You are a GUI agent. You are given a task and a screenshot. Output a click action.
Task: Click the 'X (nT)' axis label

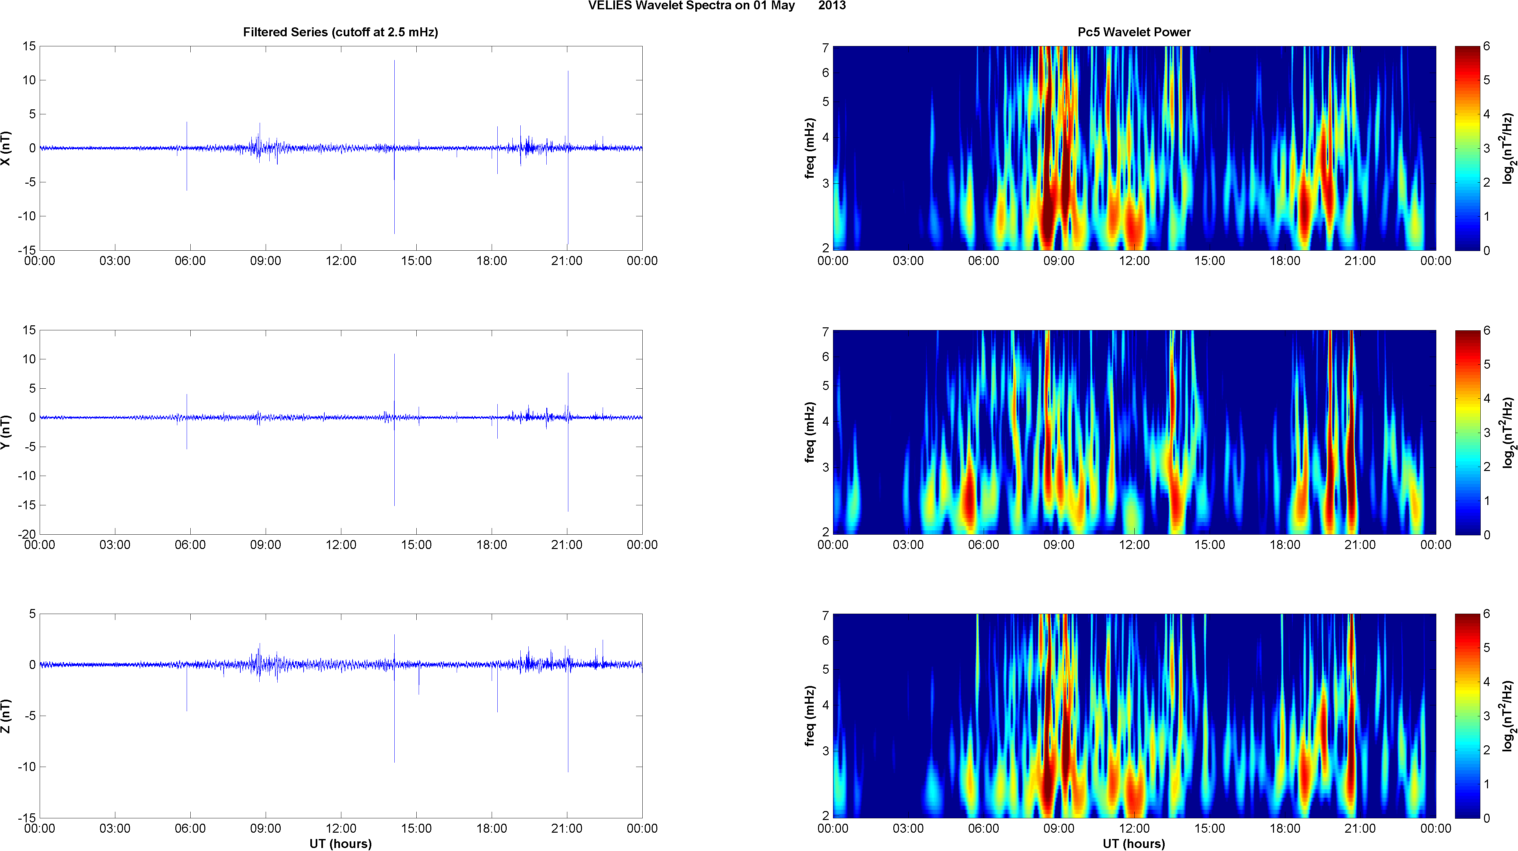(x=6, y=148)
